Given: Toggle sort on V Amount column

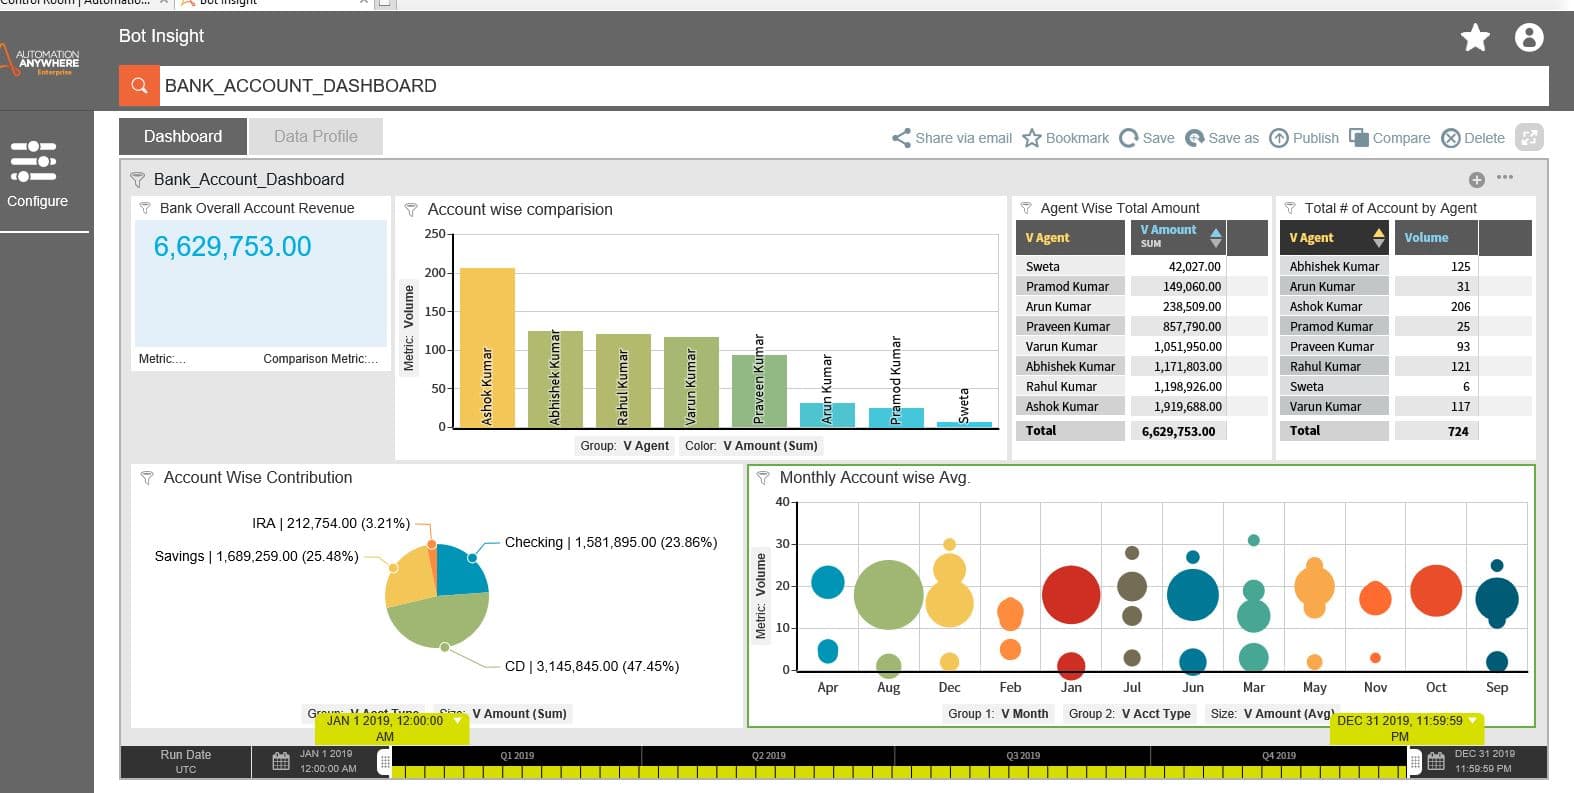Looking at the screenshot, I should [x=1215, y=238].
